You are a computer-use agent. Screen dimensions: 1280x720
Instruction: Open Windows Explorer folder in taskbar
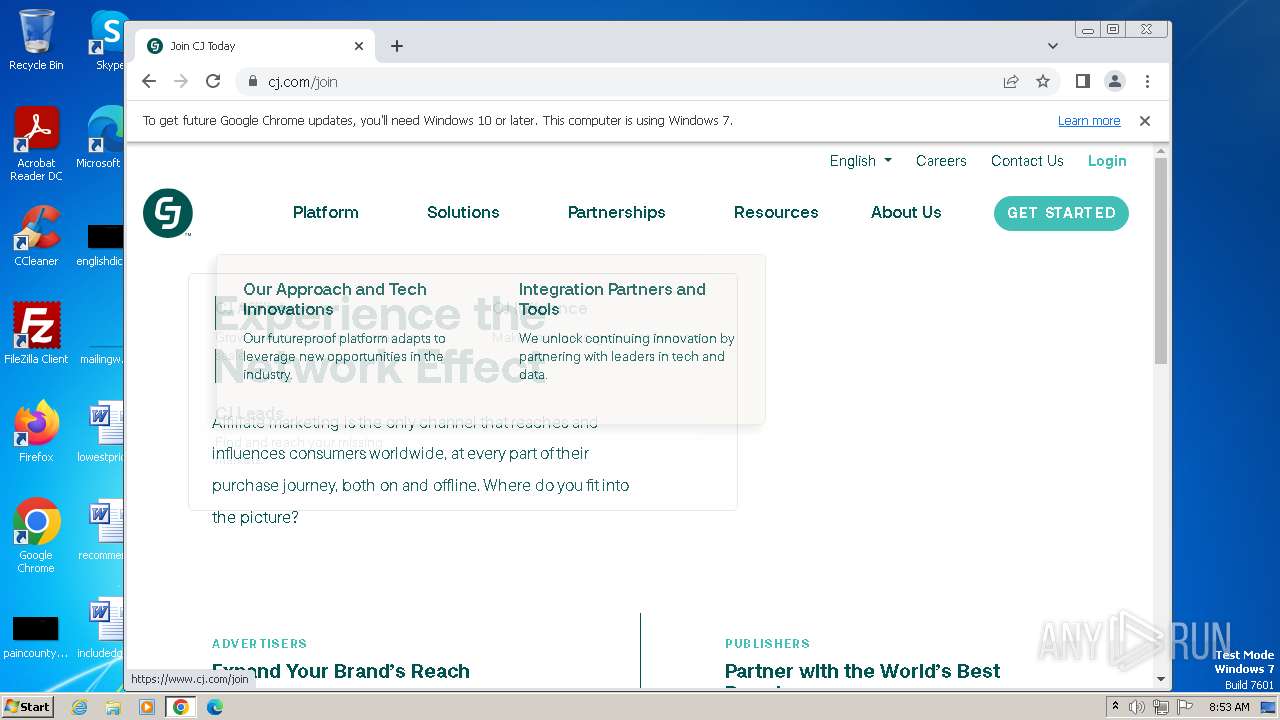[113, 707]
